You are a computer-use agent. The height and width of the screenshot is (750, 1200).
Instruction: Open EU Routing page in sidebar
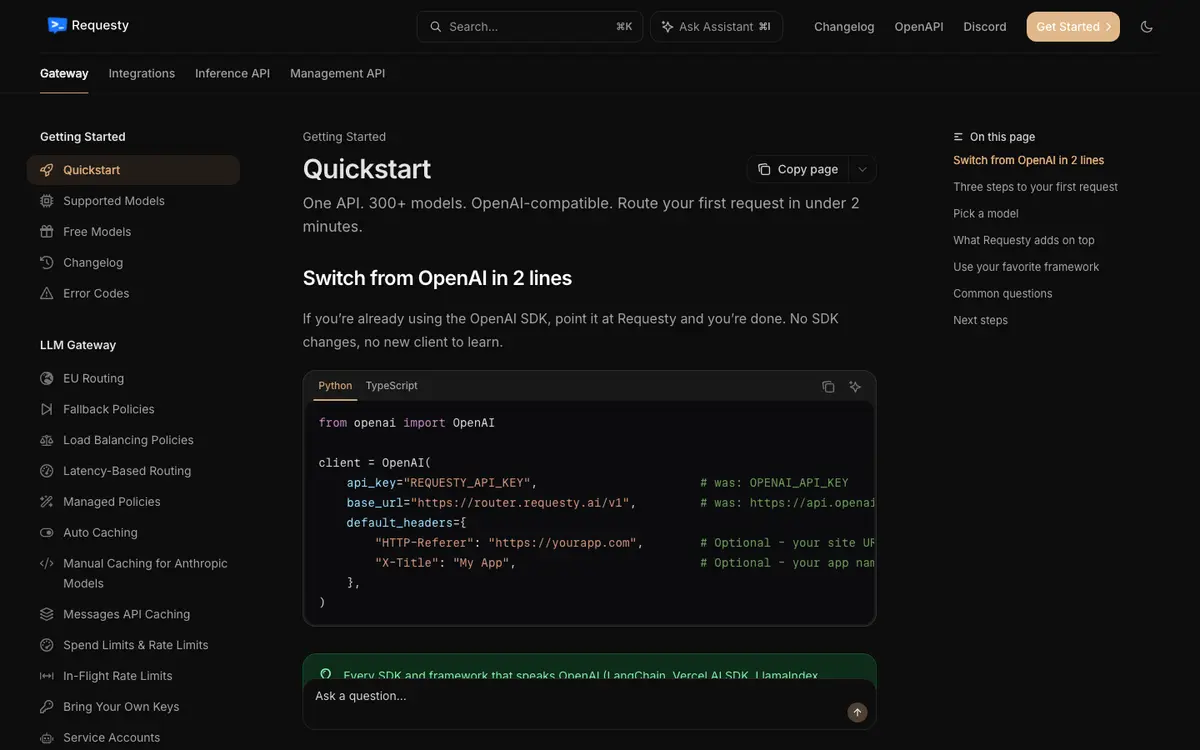[133, 379]
